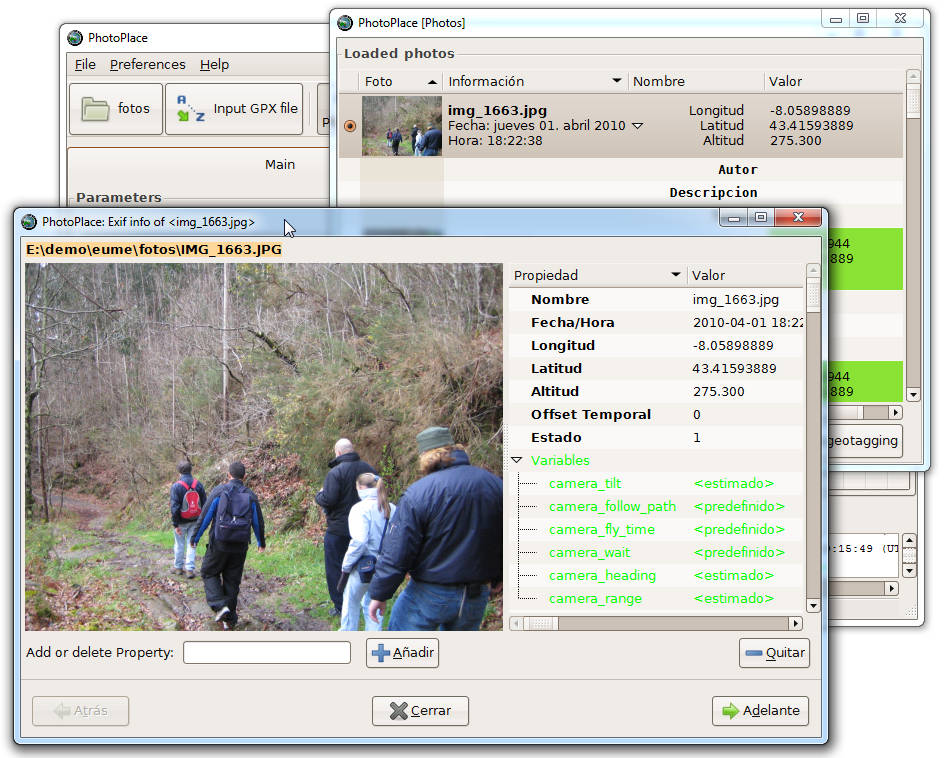Screen dimensions: 945x758
Task: Open the Información column header dropdown
Action: point(617,80)
